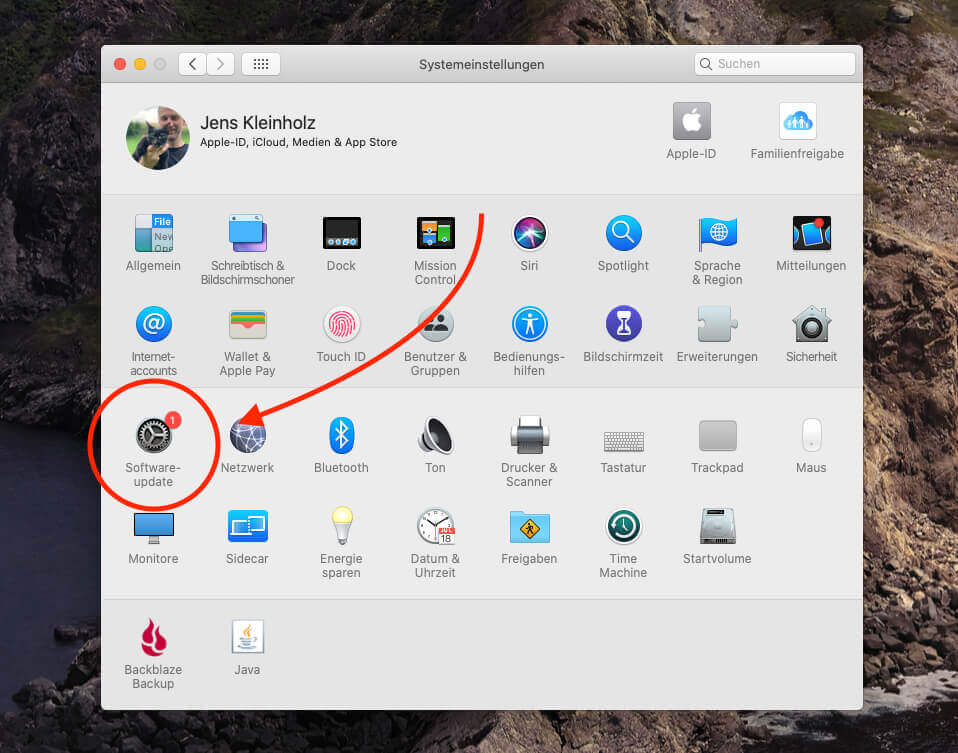Click Apple-ID, iCloud, Medien & App Store subtitle
This screenshot has height=753, width=958.
(299, 142)
